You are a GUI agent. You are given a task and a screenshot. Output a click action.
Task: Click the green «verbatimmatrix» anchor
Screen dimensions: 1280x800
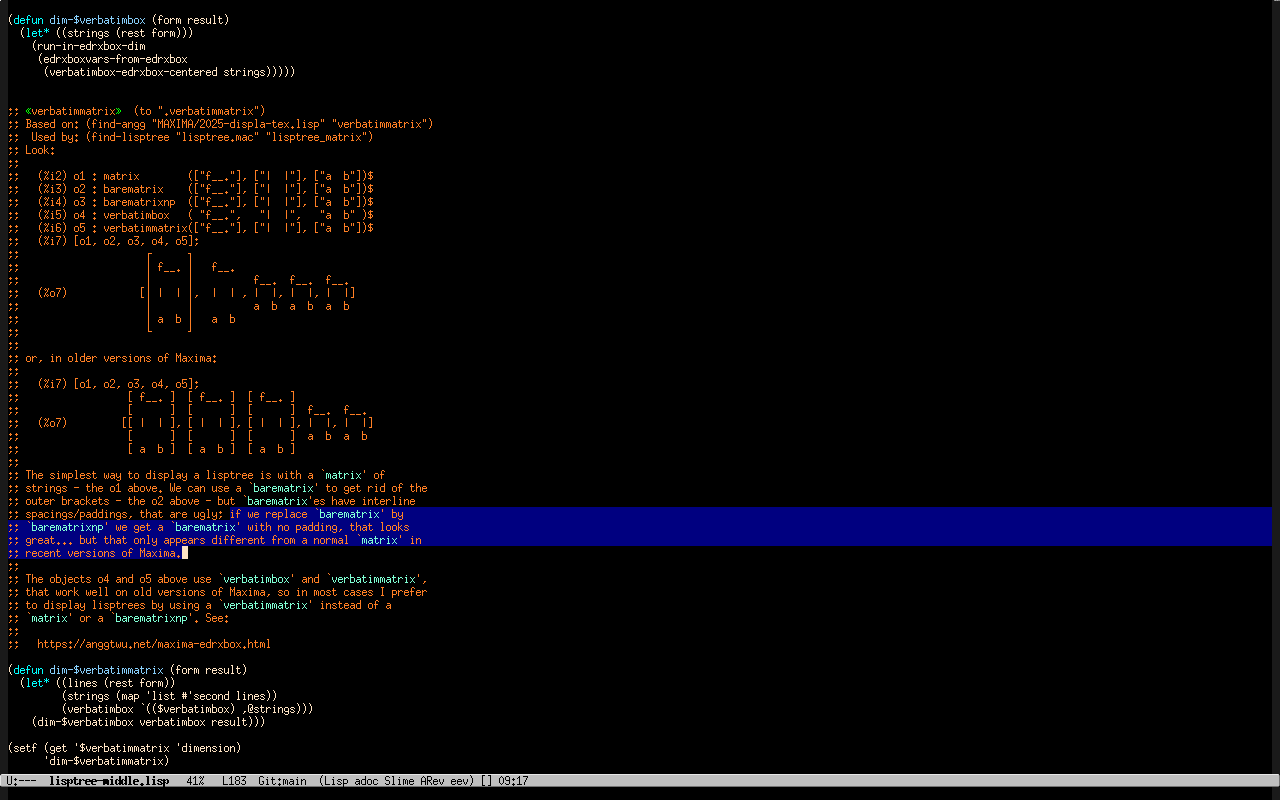point(73,111)
